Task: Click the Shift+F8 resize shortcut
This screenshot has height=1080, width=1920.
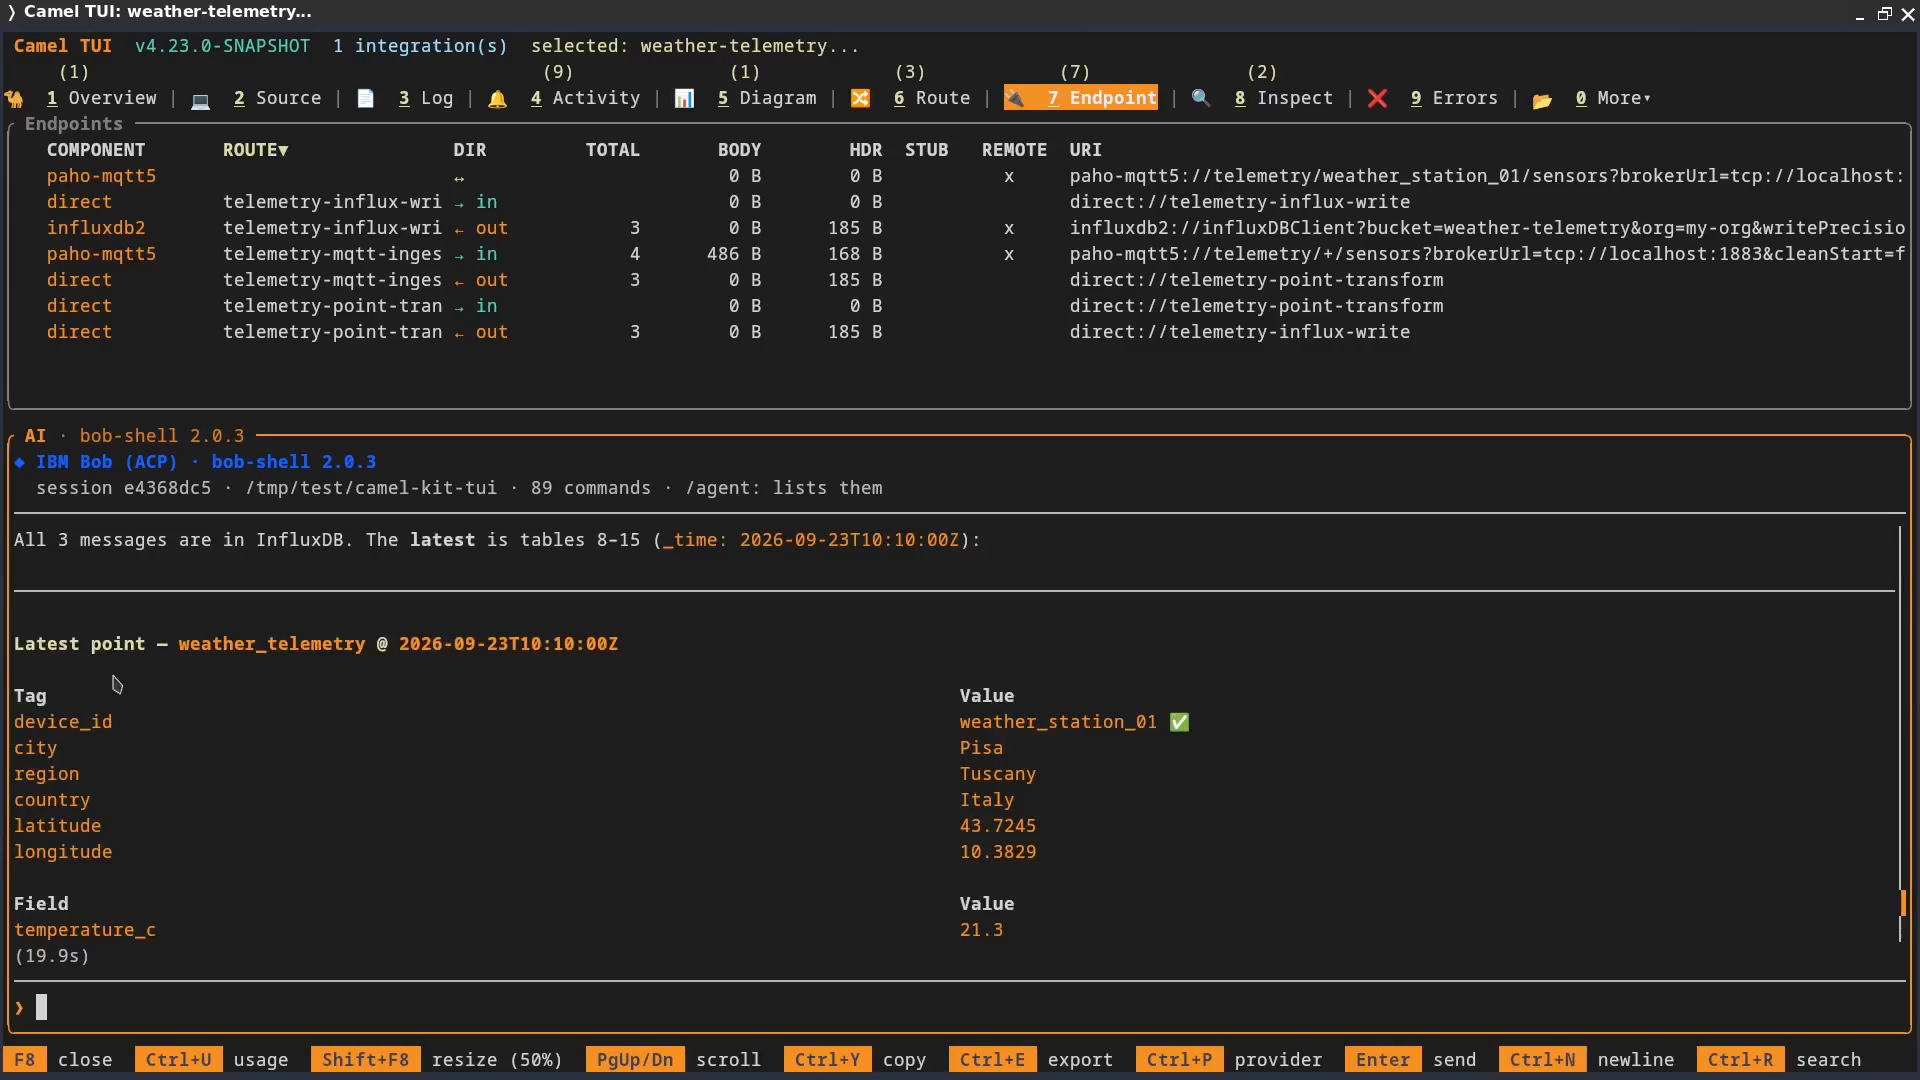Action: (437, 1060)
